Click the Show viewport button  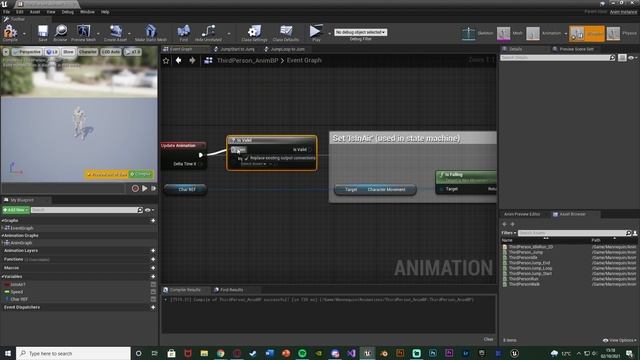pos(68,52)
